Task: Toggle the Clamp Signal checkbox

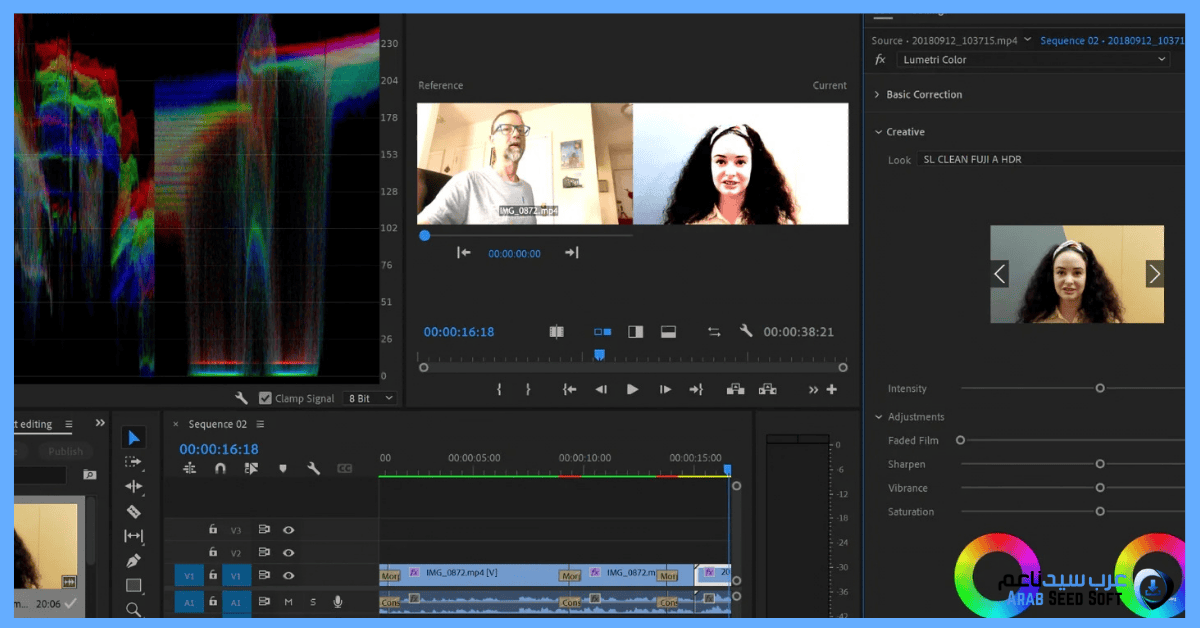Action: (x=265, y=398)
